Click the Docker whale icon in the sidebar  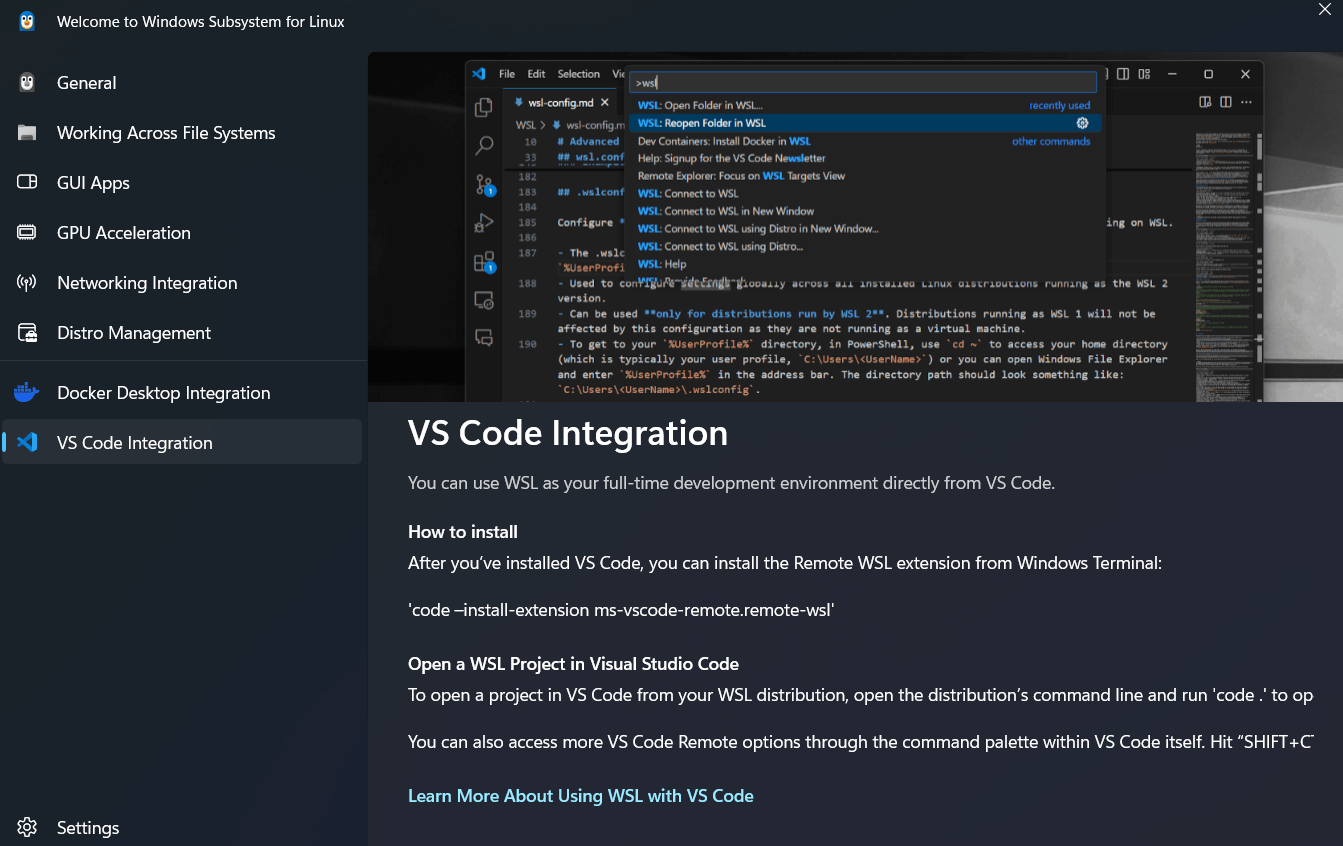coord(27,393)
